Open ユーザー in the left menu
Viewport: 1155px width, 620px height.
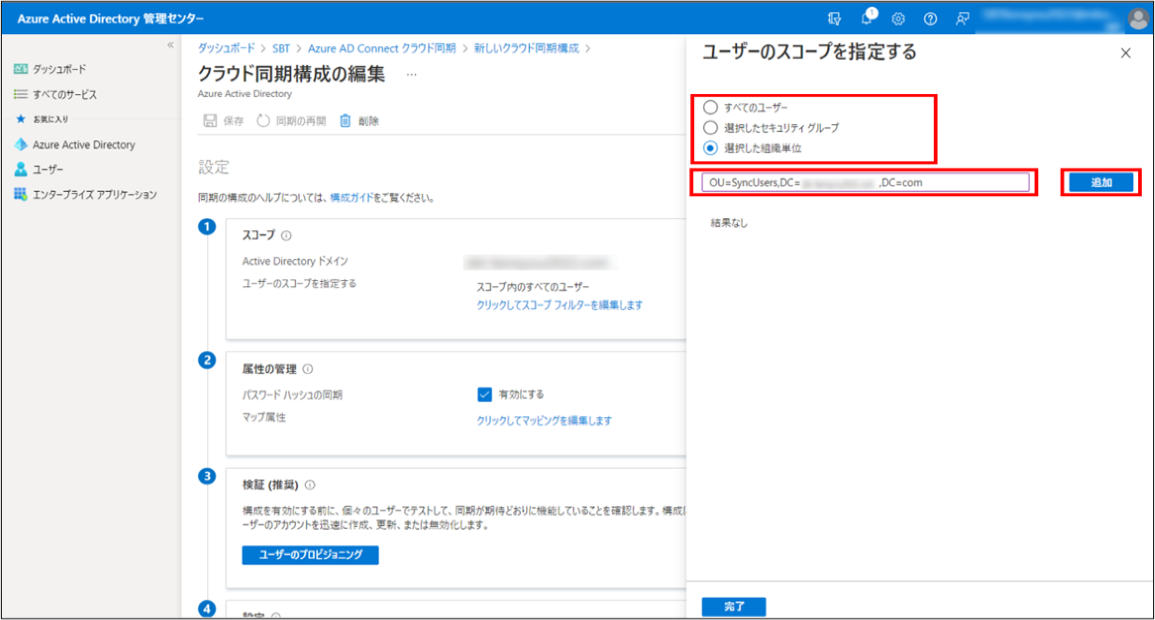(x=39, y=169)
